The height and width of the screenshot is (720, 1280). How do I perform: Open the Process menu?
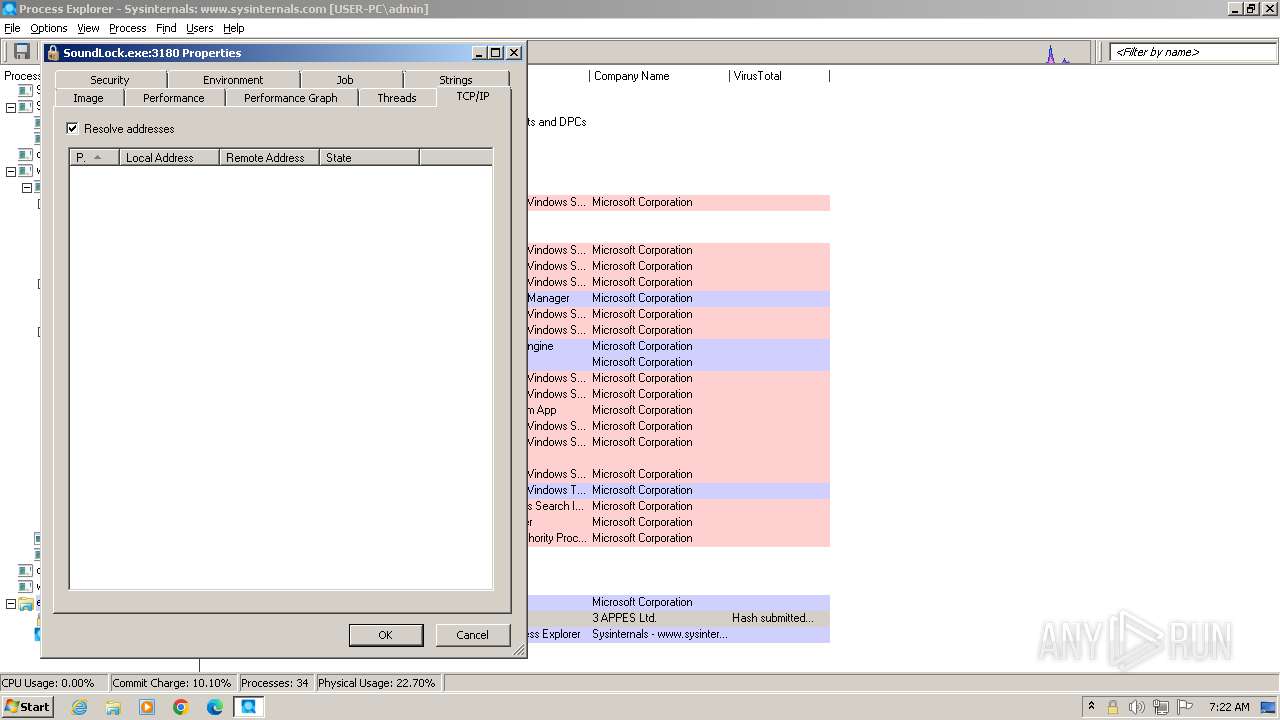pos(127,28)
